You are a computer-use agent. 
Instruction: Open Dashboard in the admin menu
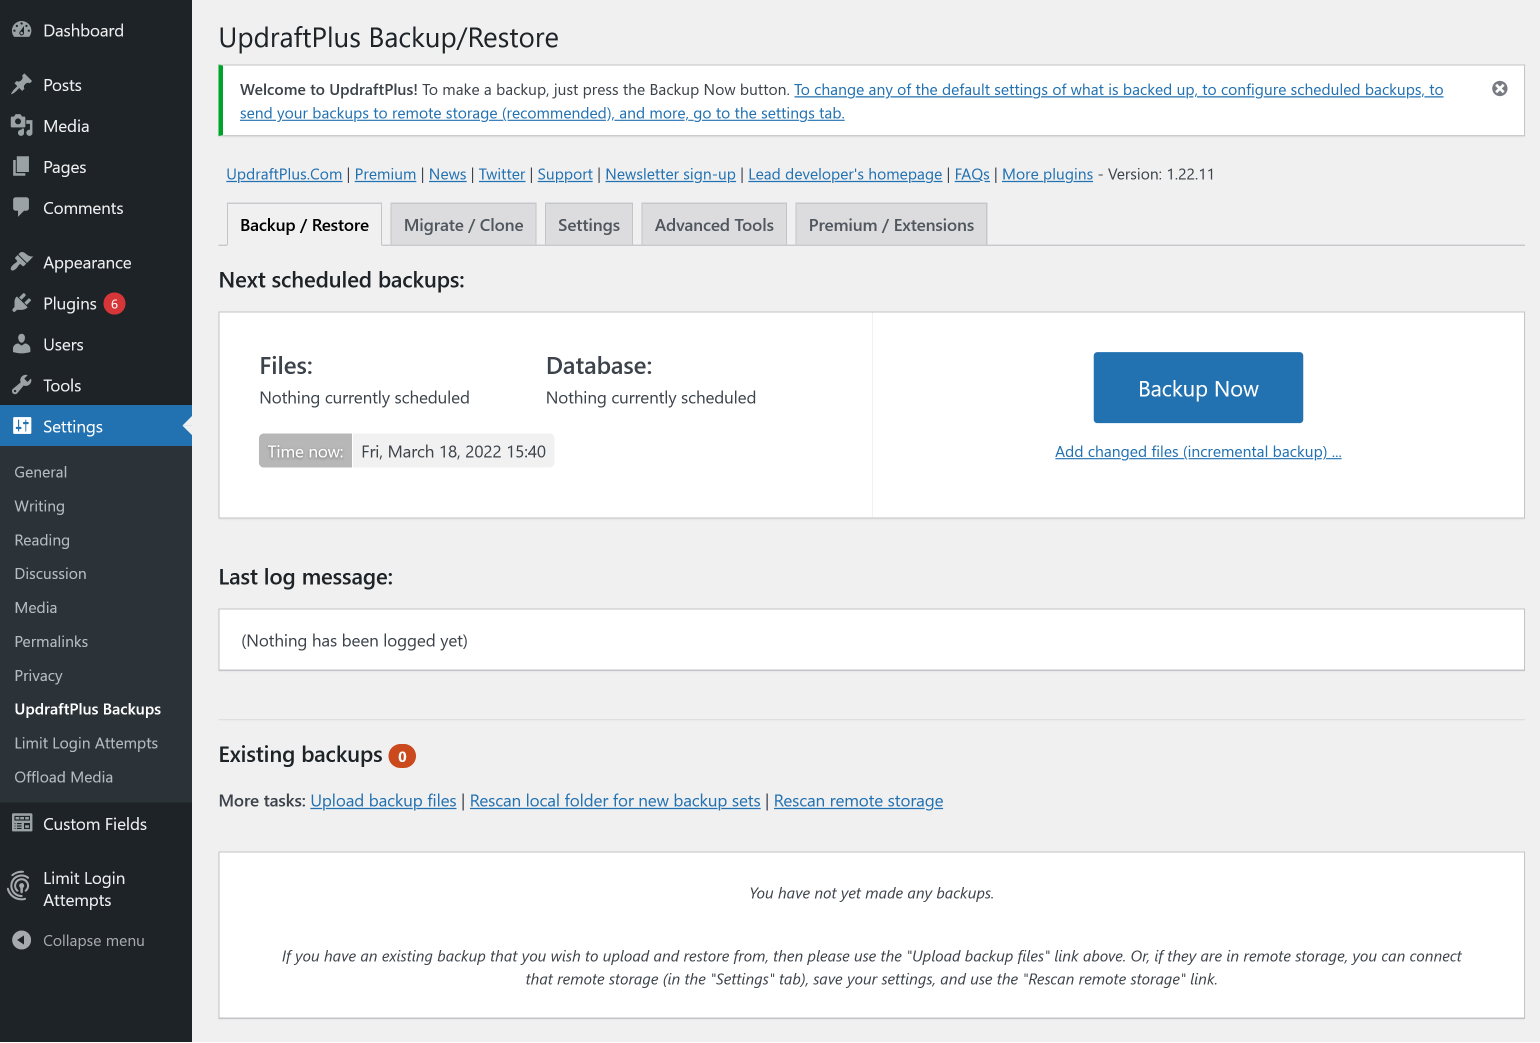pyautogui.click(x=96, y=30)
